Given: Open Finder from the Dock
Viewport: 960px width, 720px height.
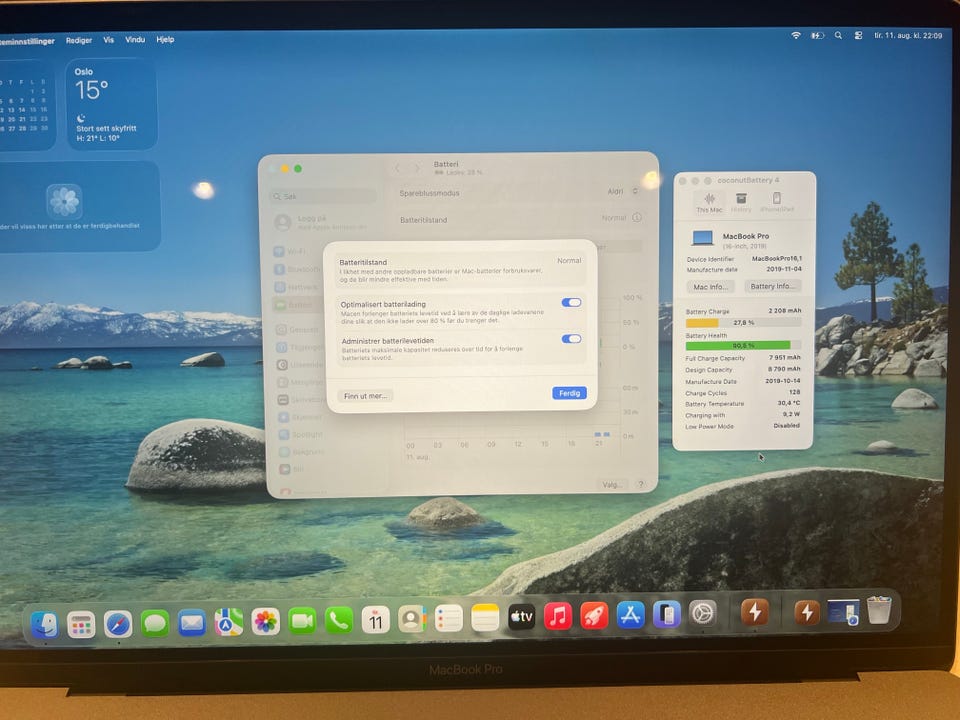Looking at the screenshot, I should point(45,624).
